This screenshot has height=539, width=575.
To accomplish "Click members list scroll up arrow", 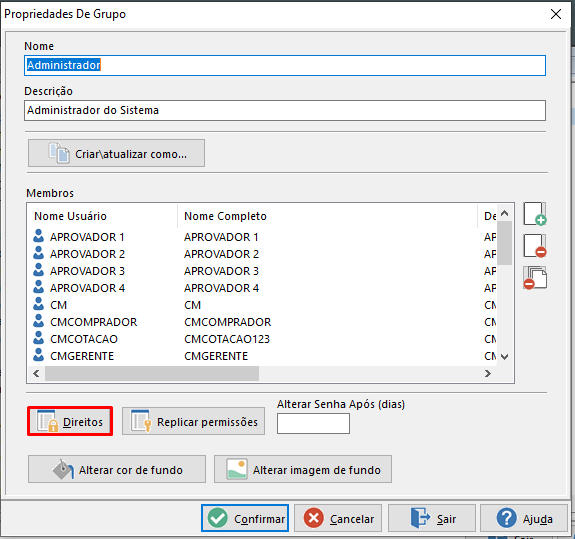I will 505,213.
